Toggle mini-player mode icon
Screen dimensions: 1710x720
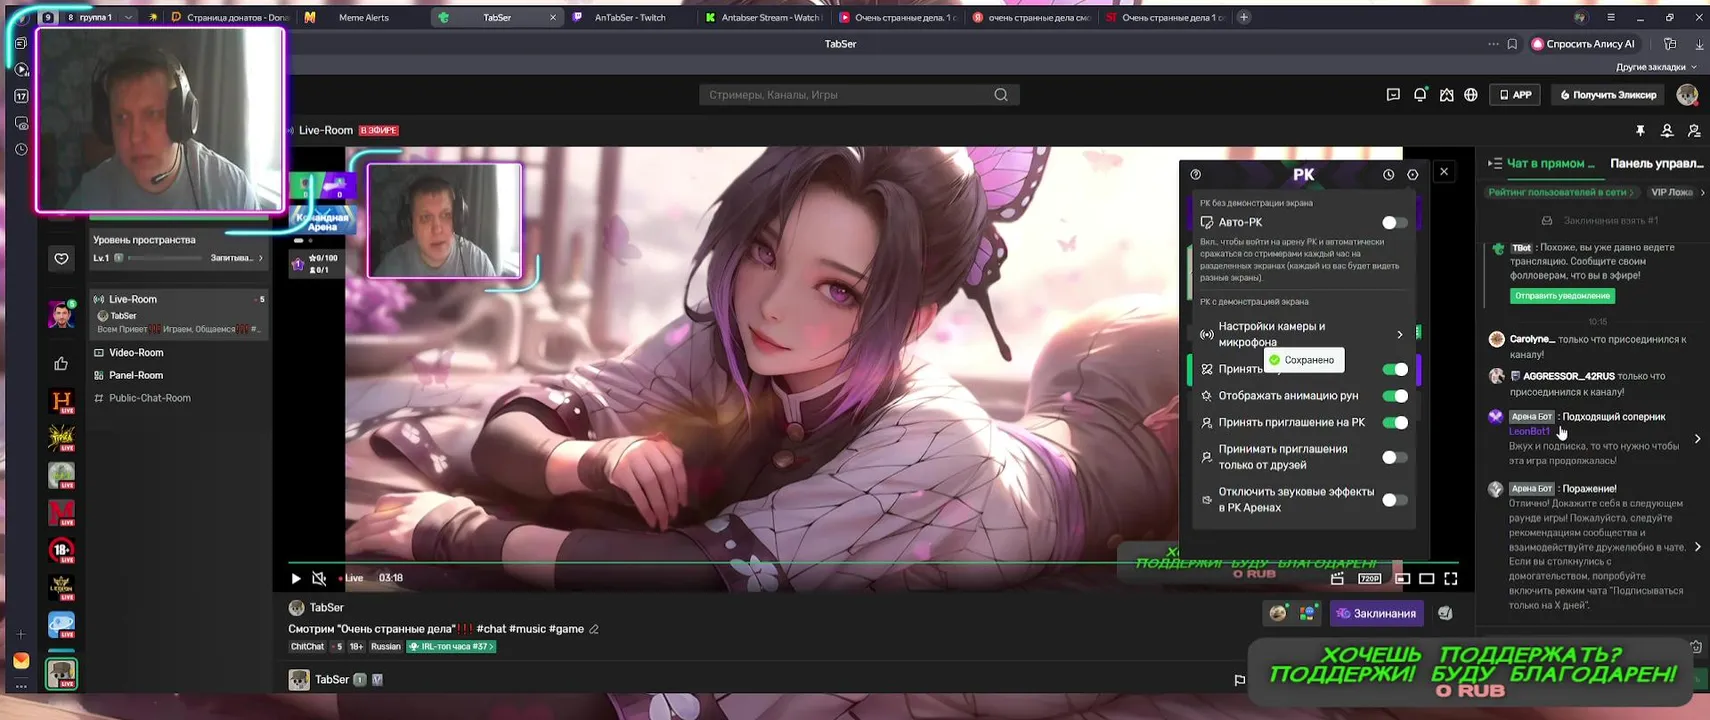coord(1403,578)
